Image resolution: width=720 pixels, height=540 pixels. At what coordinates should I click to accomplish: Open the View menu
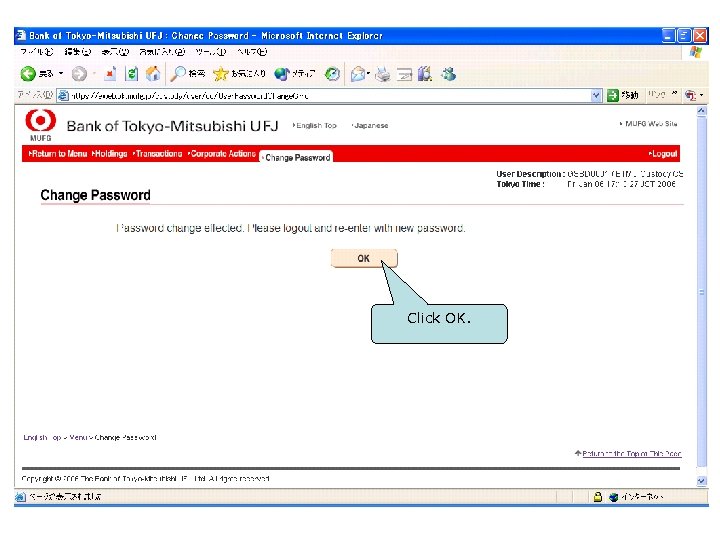tap(115, 52)
